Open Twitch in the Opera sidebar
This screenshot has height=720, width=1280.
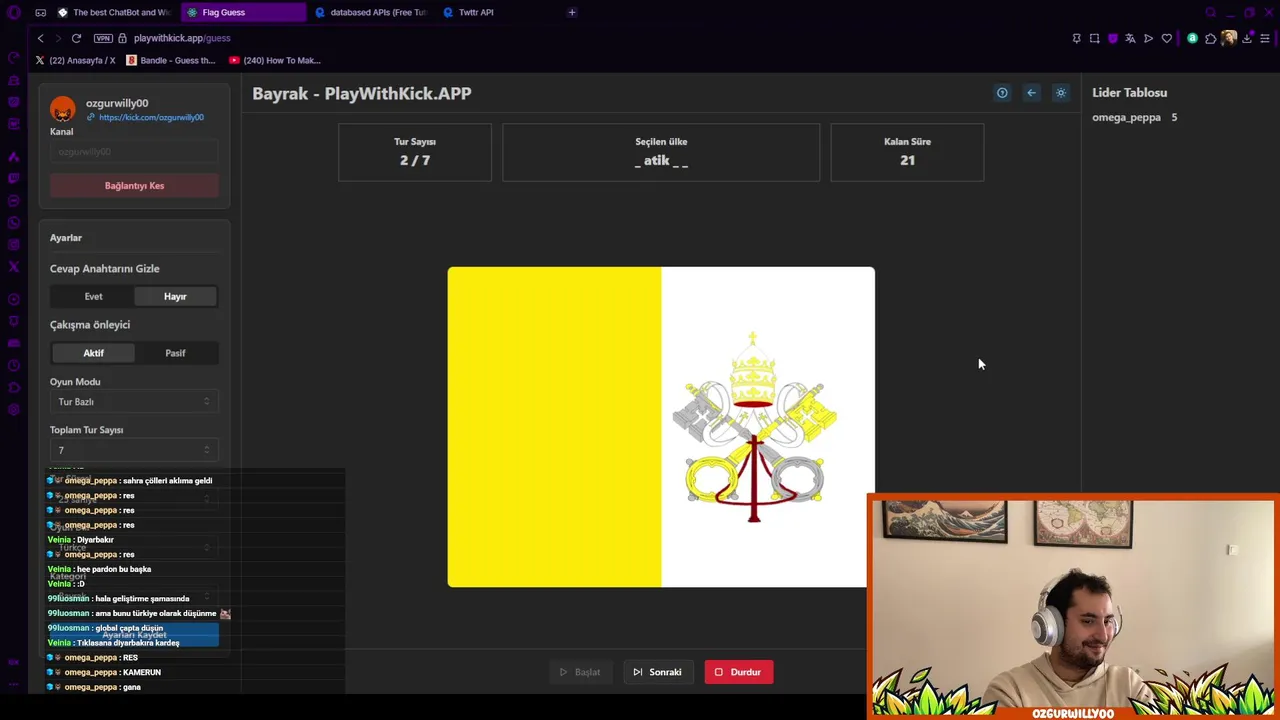(14, 178)
